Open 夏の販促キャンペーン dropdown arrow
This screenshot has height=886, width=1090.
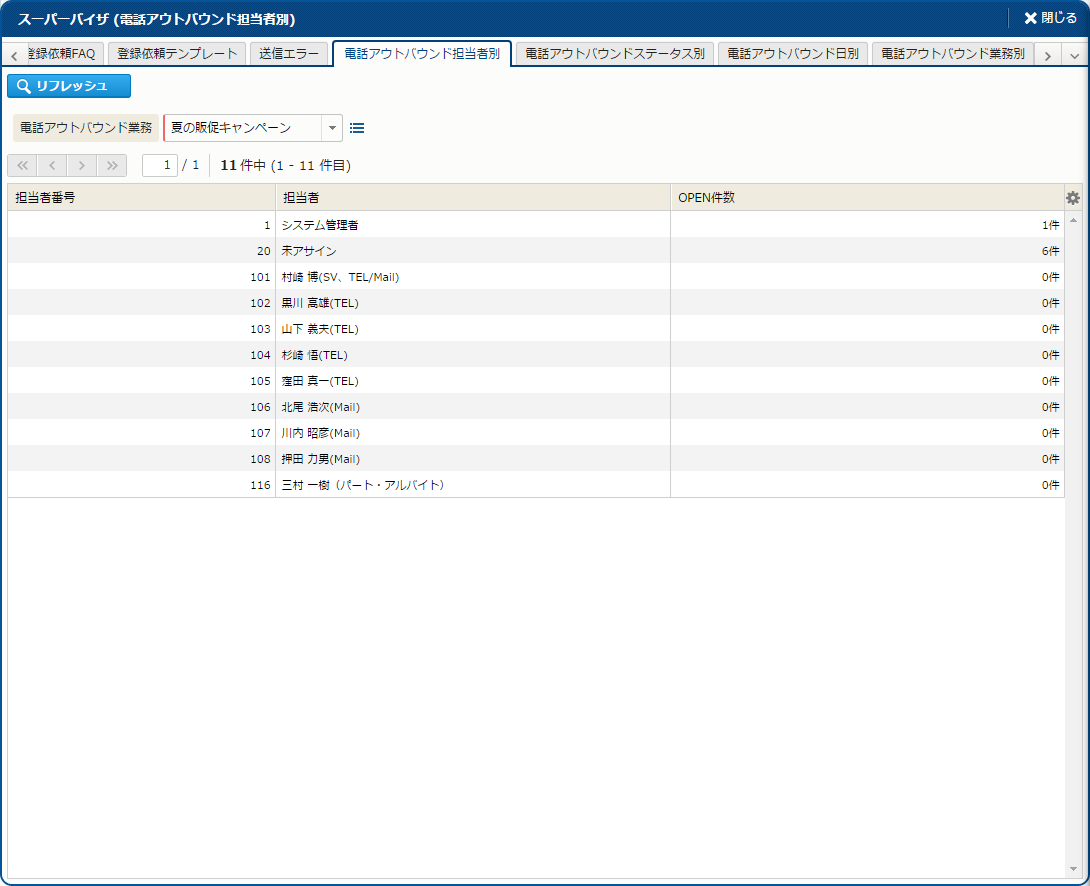coord(332,128)
